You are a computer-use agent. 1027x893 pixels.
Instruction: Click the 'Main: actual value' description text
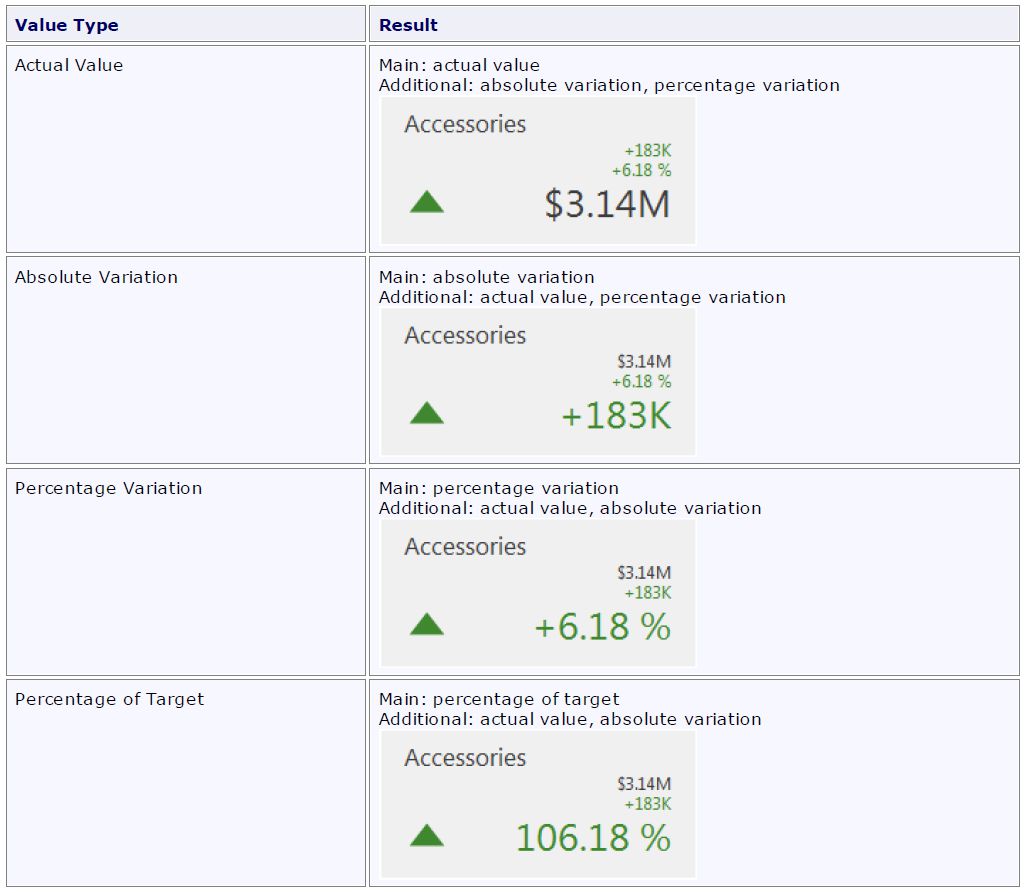pyautogui.click(x=459, y=65)
